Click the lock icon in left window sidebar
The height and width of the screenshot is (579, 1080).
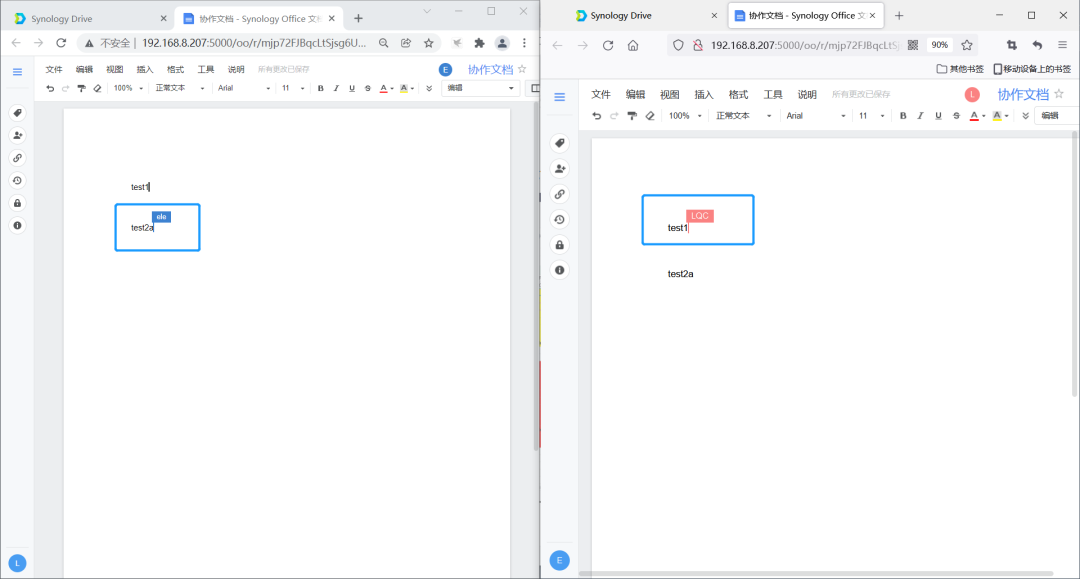click(17, 203)
